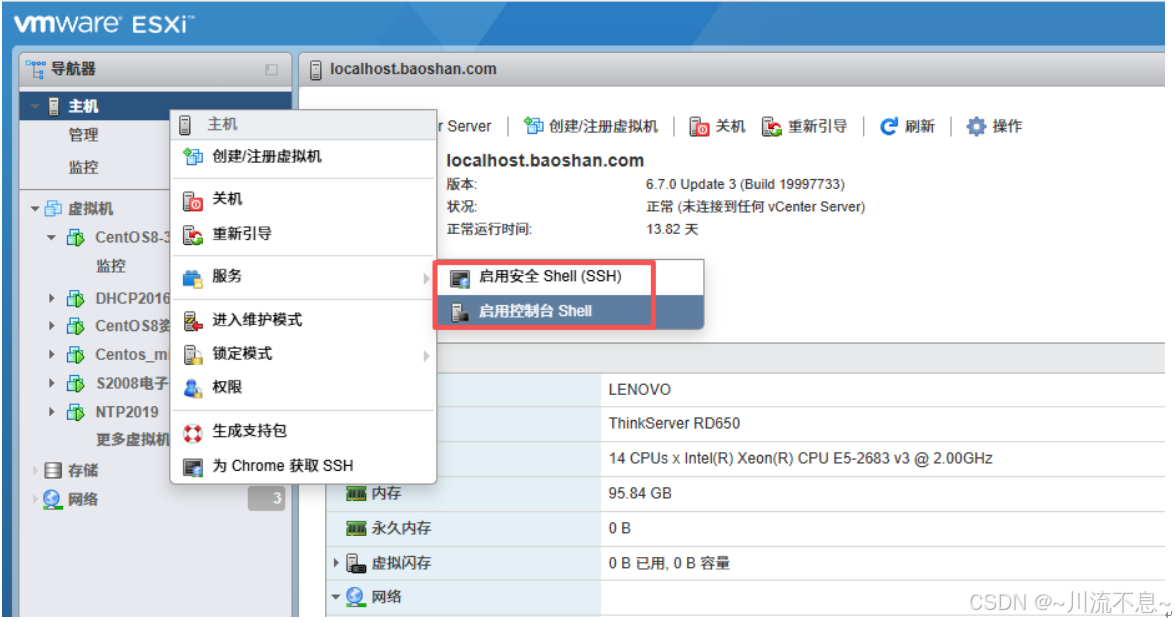The height and width of the screenshot is (622, 1175).
Task: Click the network count badge 3
Action: click(x=267, y=498)
